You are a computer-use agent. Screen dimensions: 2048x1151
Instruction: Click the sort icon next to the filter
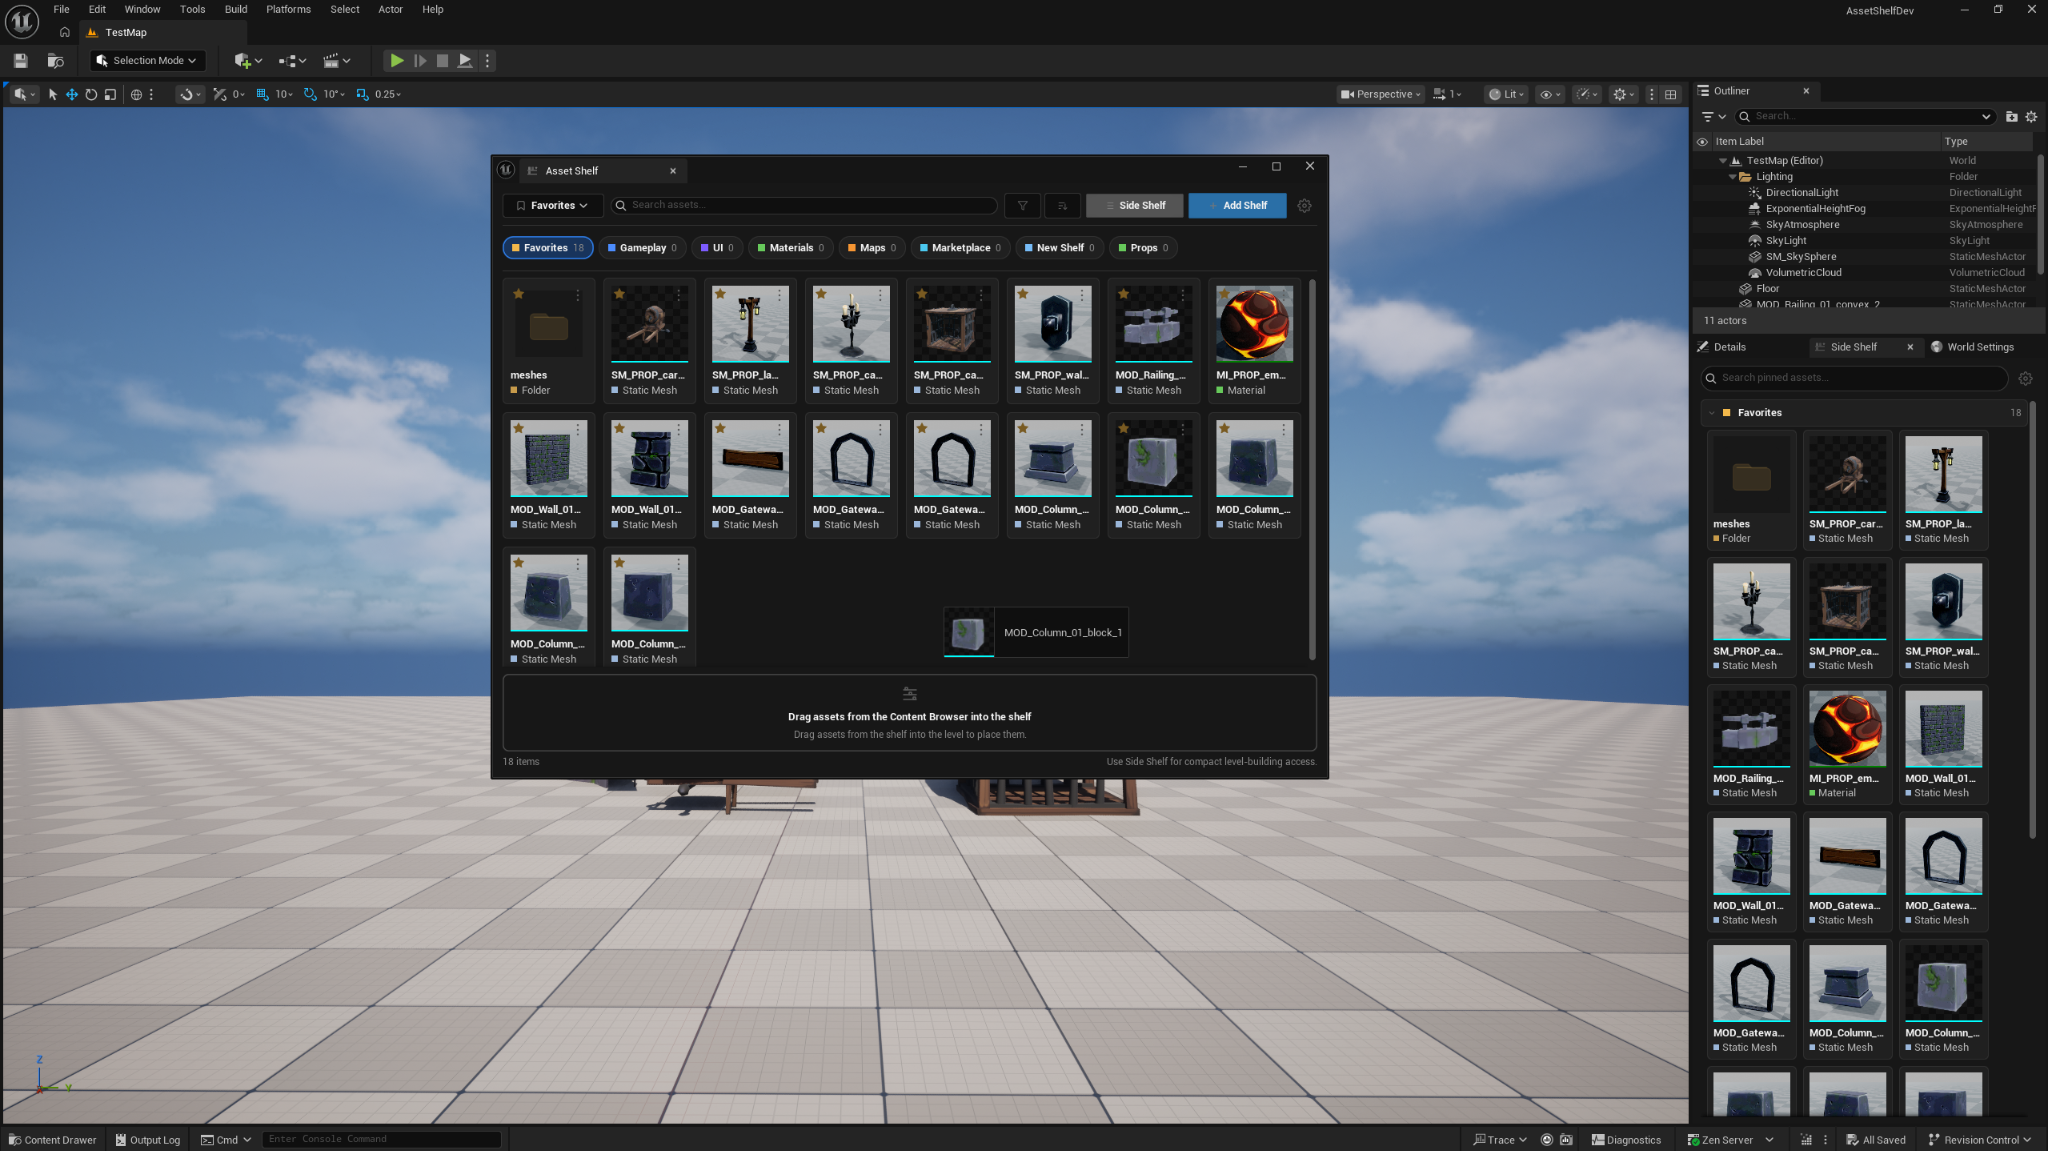[x=1062, y=205]
